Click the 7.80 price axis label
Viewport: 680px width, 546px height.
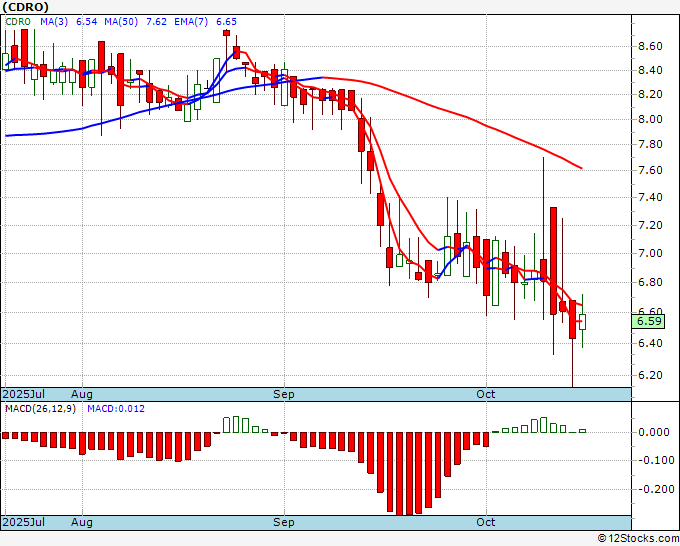point(650,144)
